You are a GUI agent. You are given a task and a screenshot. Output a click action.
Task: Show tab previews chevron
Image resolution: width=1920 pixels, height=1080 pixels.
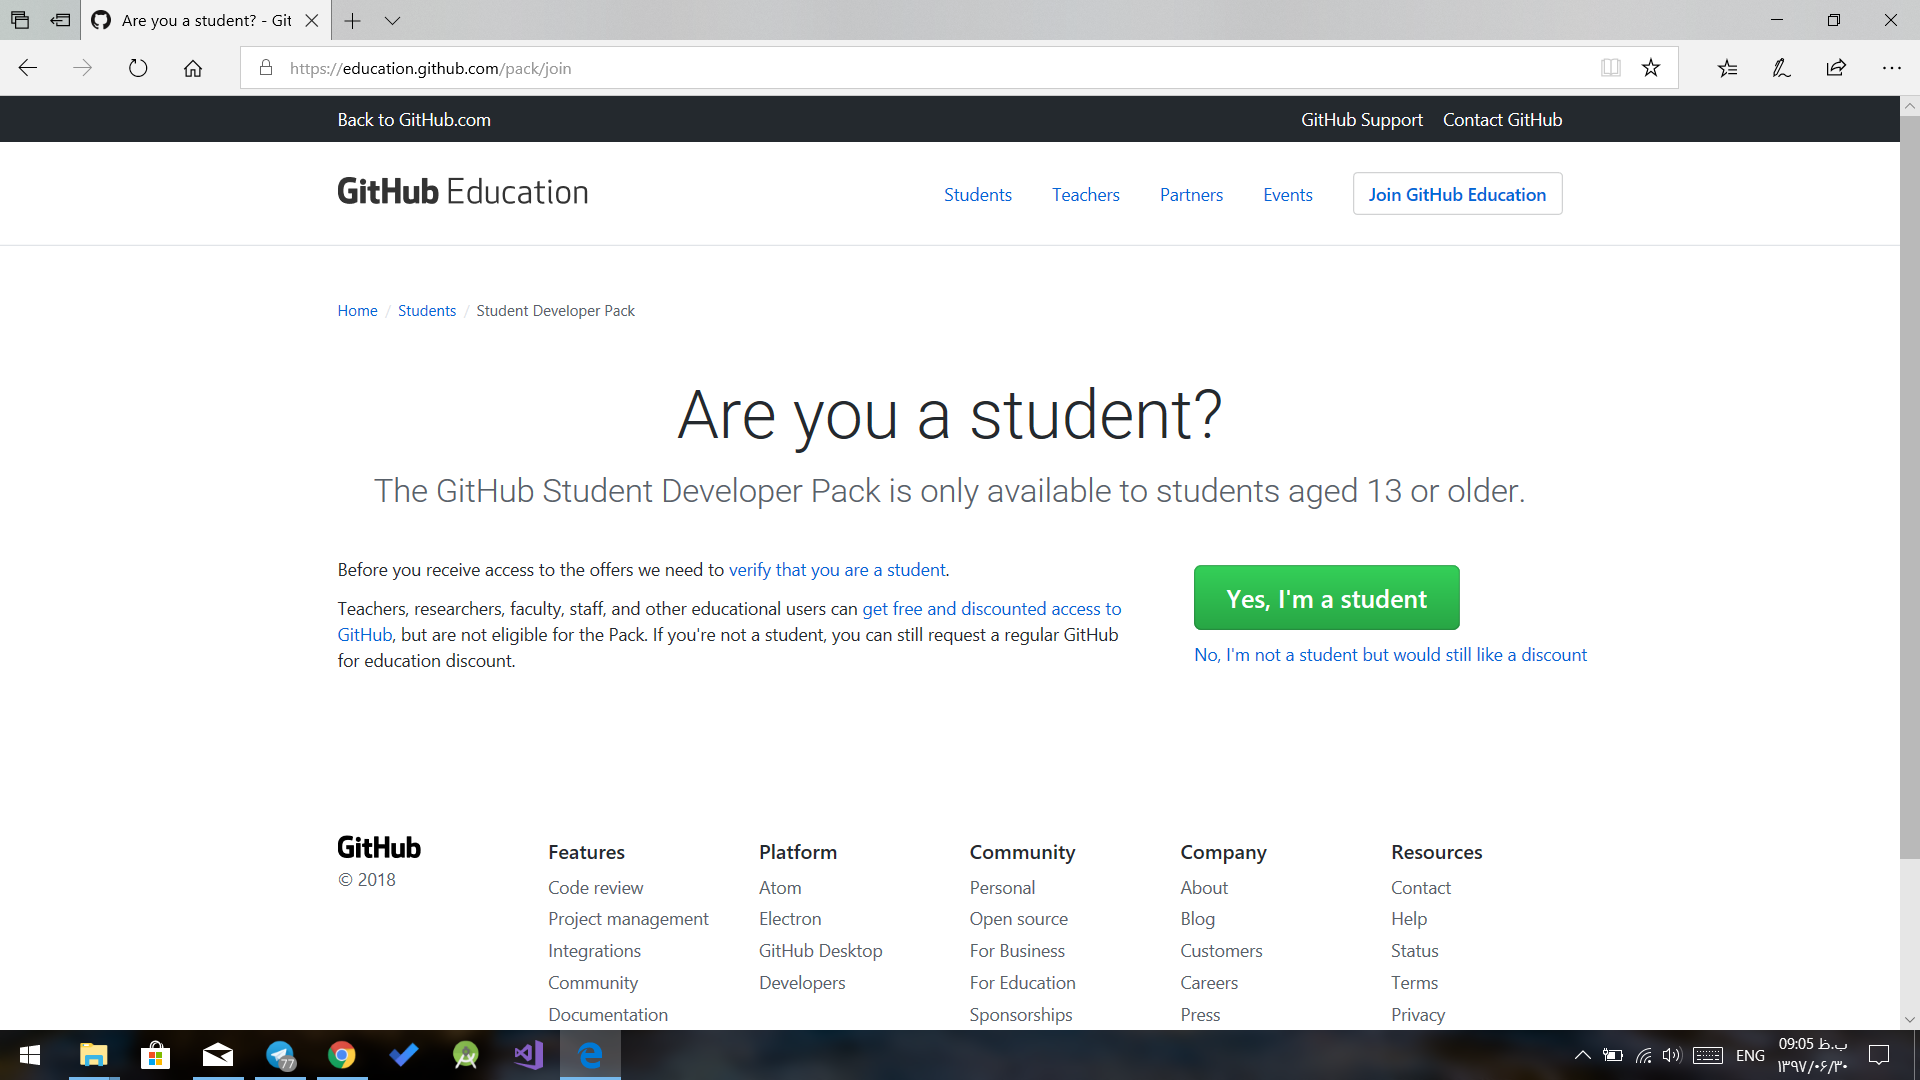coord(392,20)
